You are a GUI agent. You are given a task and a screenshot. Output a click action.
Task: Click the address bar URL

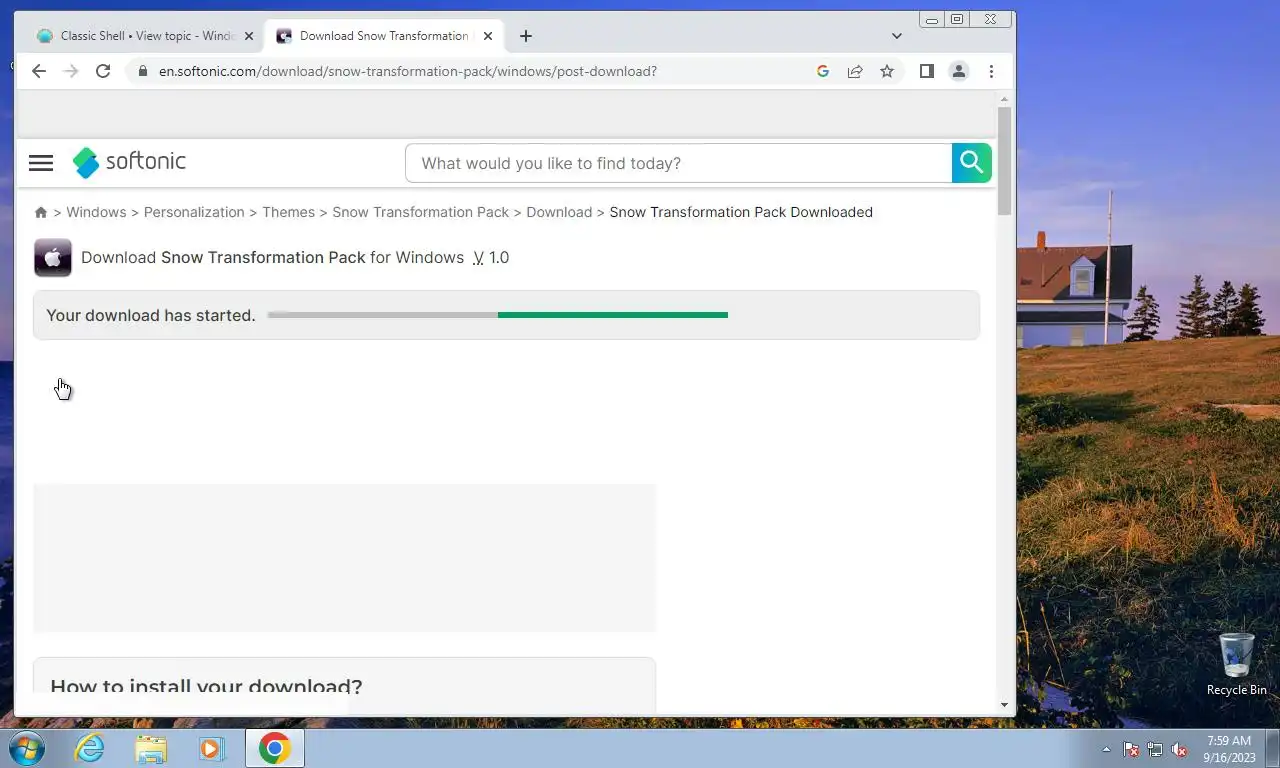pos(408,71)
